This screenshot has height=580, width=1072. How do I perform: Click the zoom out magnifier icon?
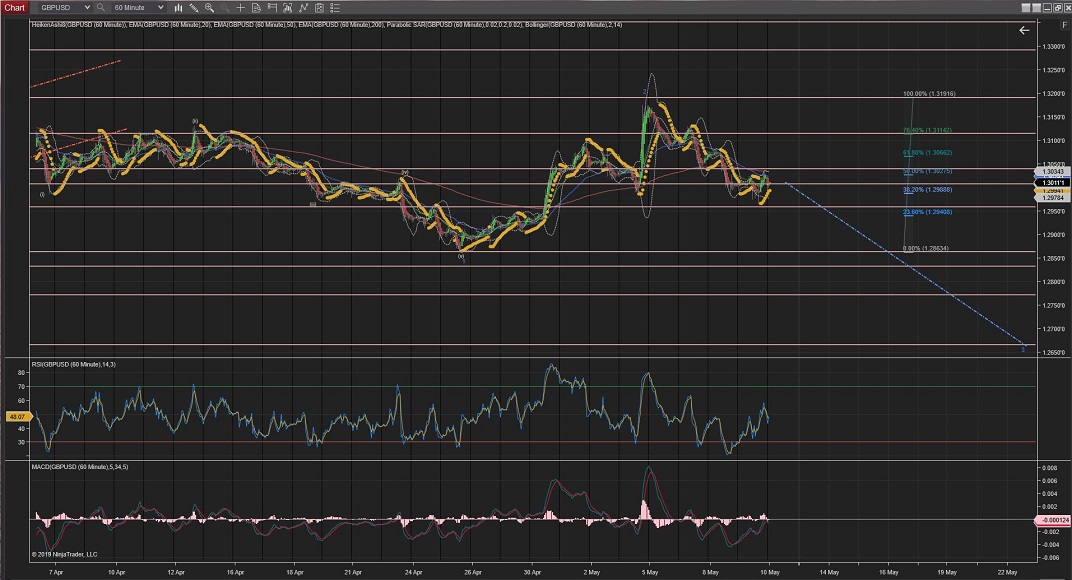click(227, 7)
